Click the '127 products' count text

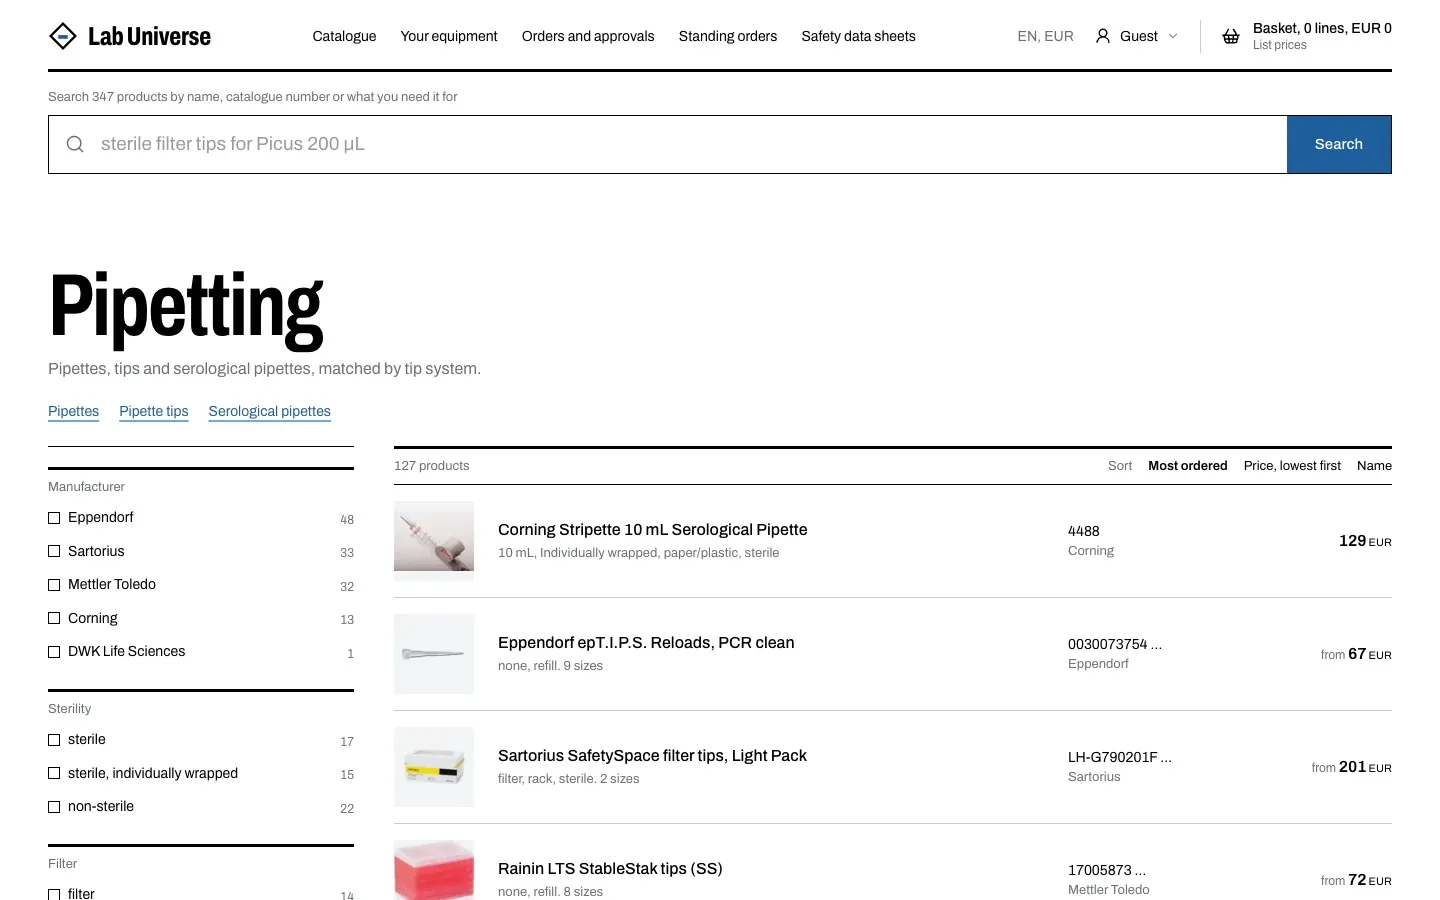tap(431, 466)
